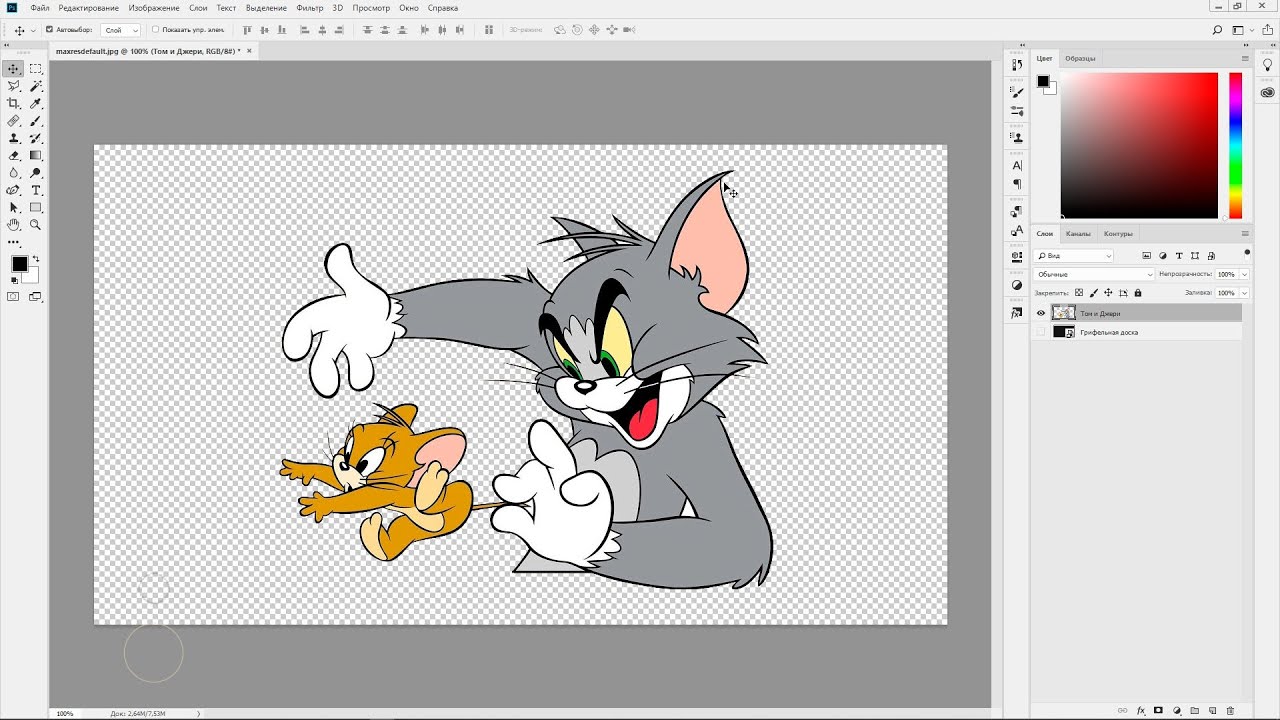Toggle the layer filtering on/off switch

1247,252
